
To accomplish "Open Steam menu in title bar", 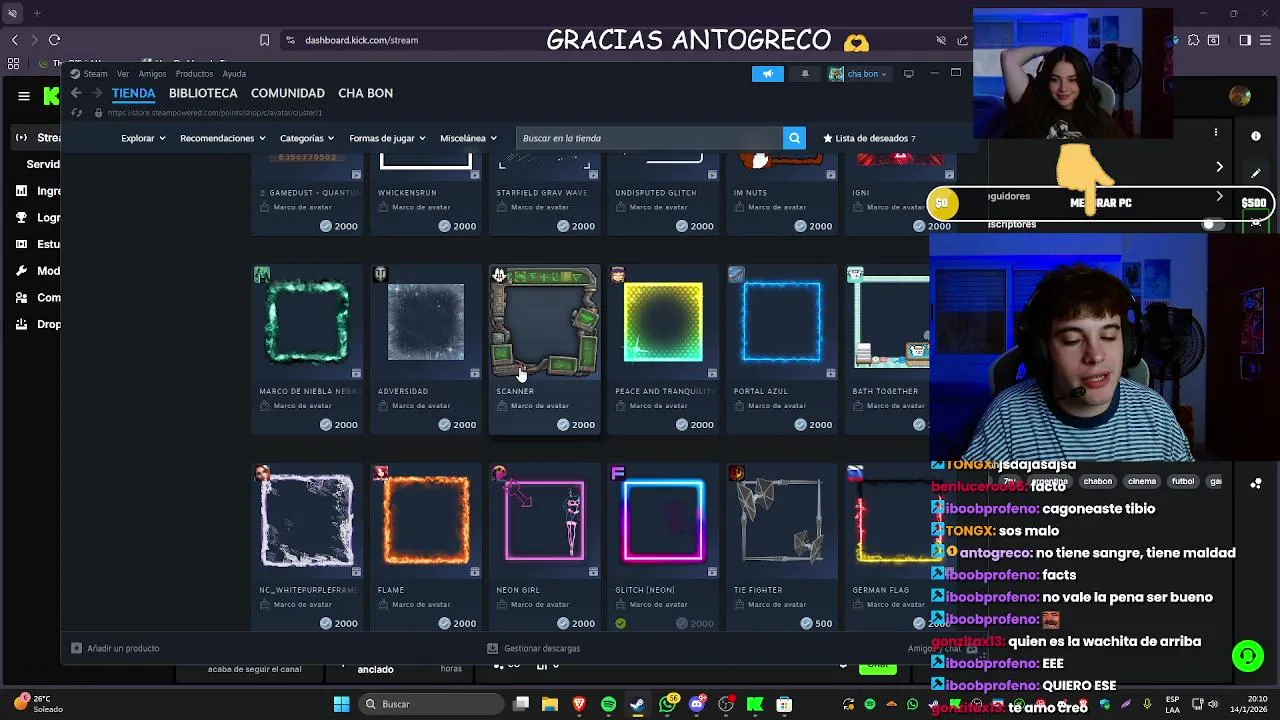I will pyautogui.click(x=89, y=73).
